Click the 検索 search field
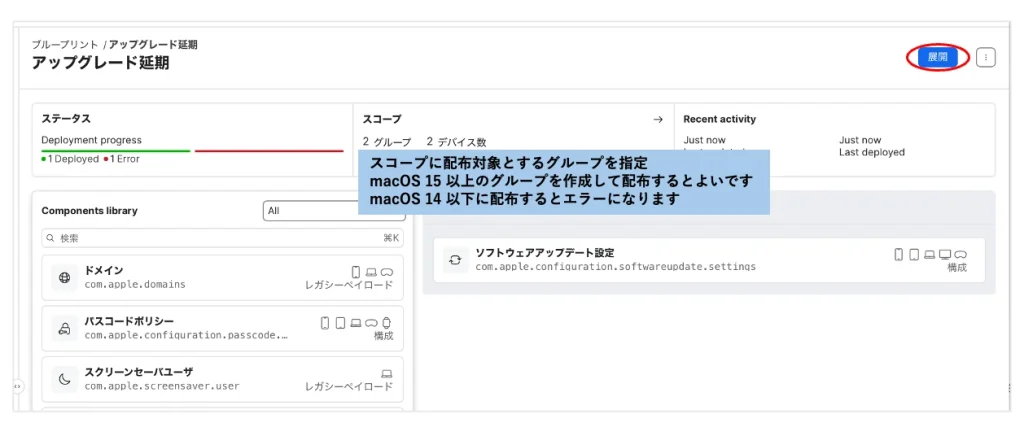Viewport: 1024px width, 423px height. [200, 238]
